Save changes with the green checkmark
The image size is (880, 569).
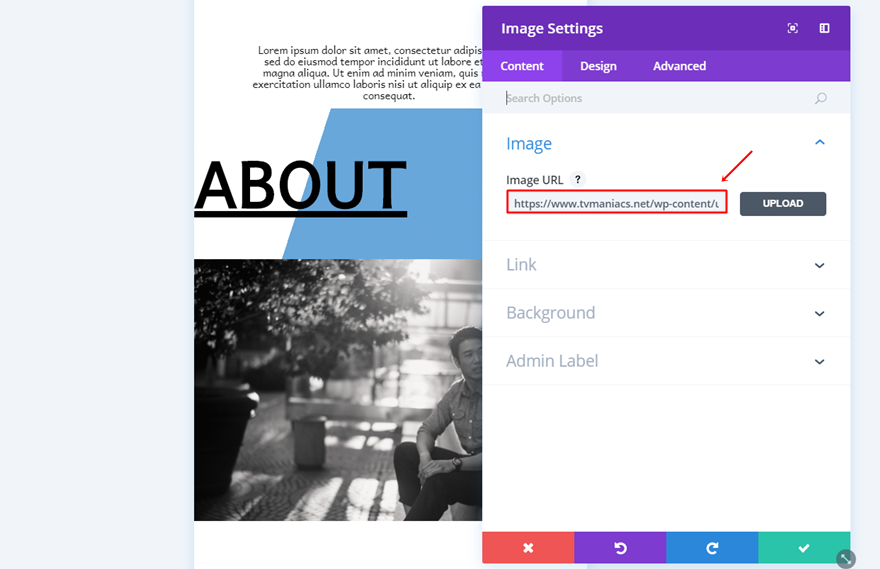click(804, 548)
